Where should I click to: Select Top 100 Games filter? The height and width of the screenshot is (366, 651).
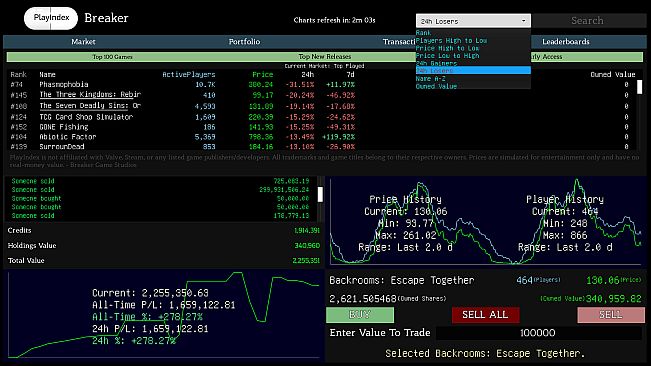113,56
